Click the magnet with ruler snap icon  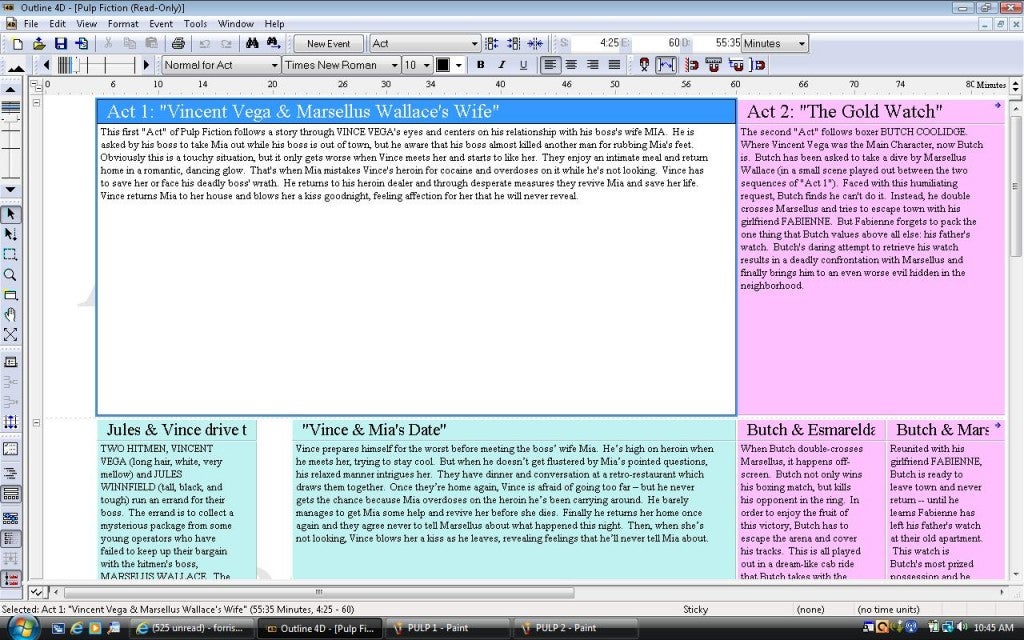714,65
